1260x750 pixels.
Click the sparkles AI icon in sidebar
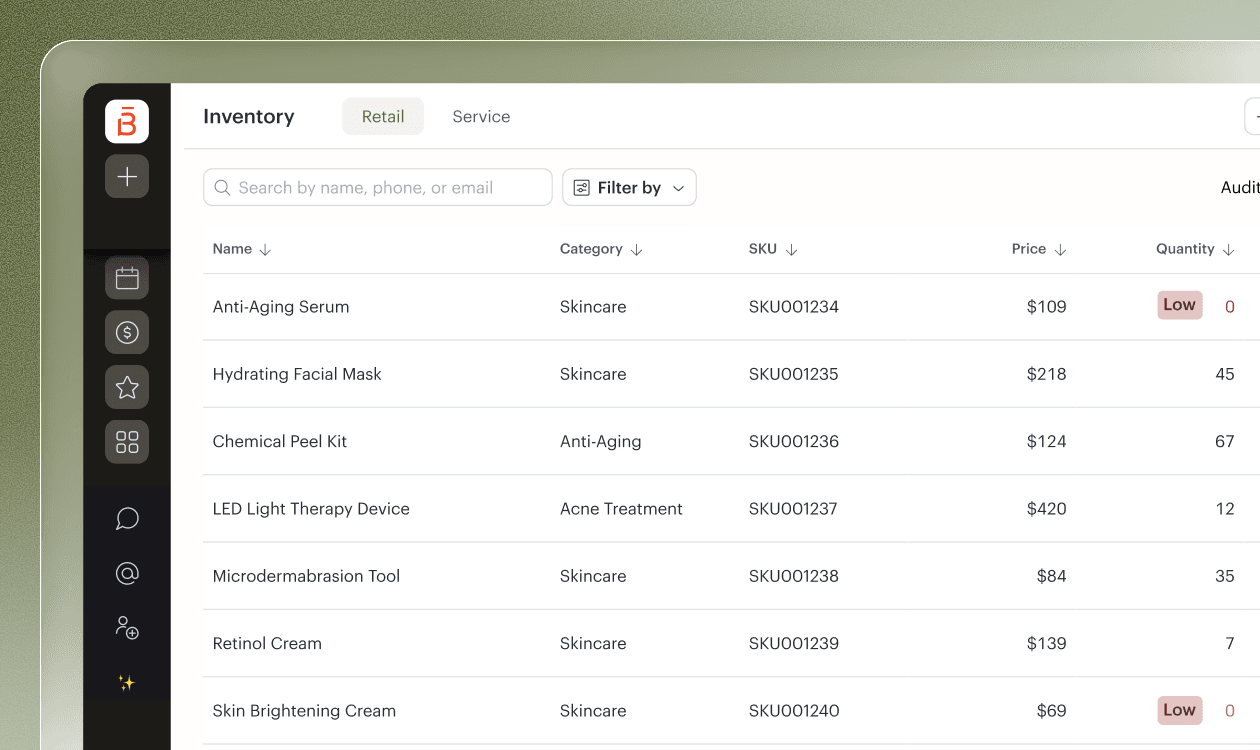pyautogui.click(x=127, y=683)
